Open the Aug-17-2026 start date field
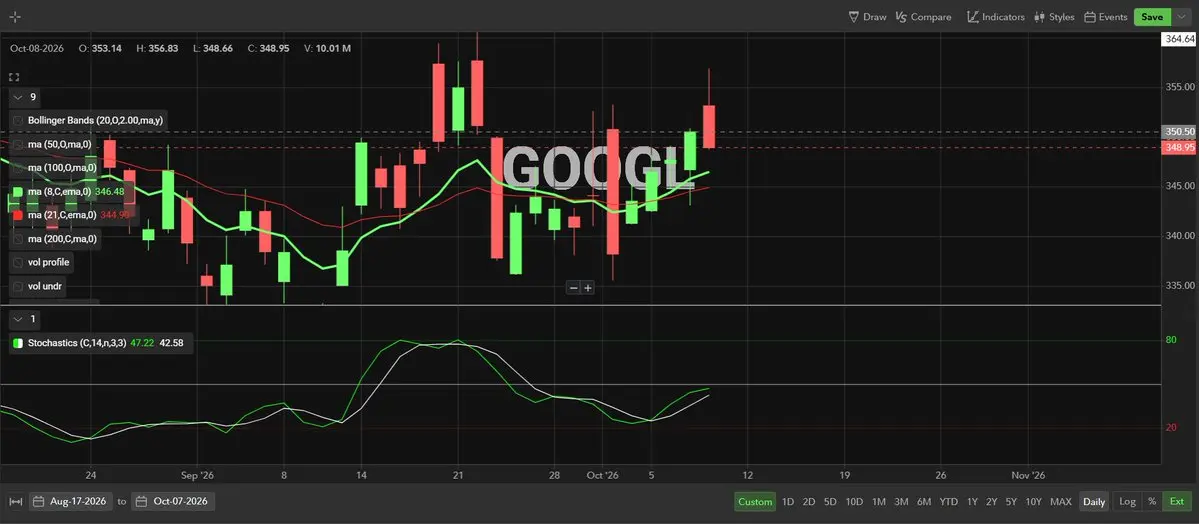This screenshot has height=524, width=1199. click(73, 502)
